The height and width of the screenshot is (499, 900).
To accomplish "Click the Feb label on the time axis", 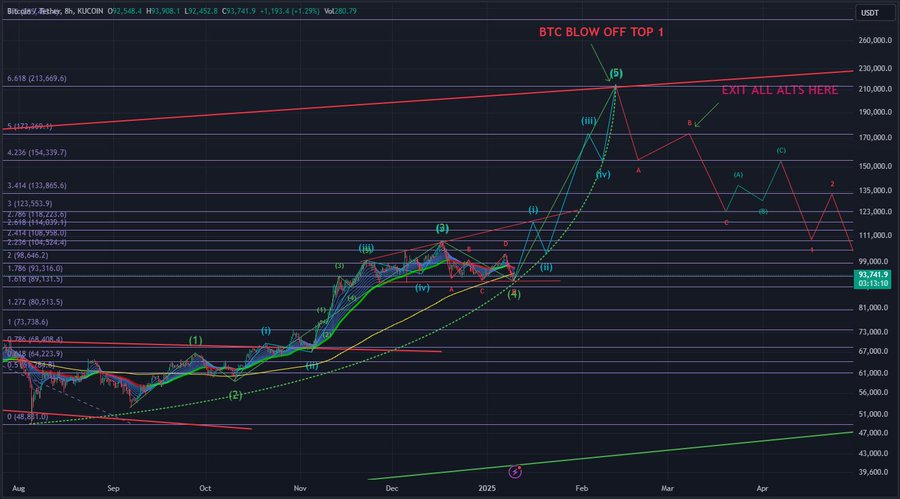I will (581, 489).
